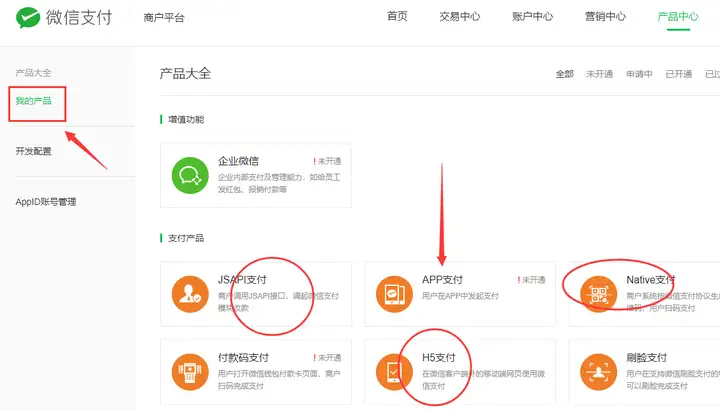Click 未开通 status on 付款码支付 card
The image size is (720, 411).
click(327, 358)
